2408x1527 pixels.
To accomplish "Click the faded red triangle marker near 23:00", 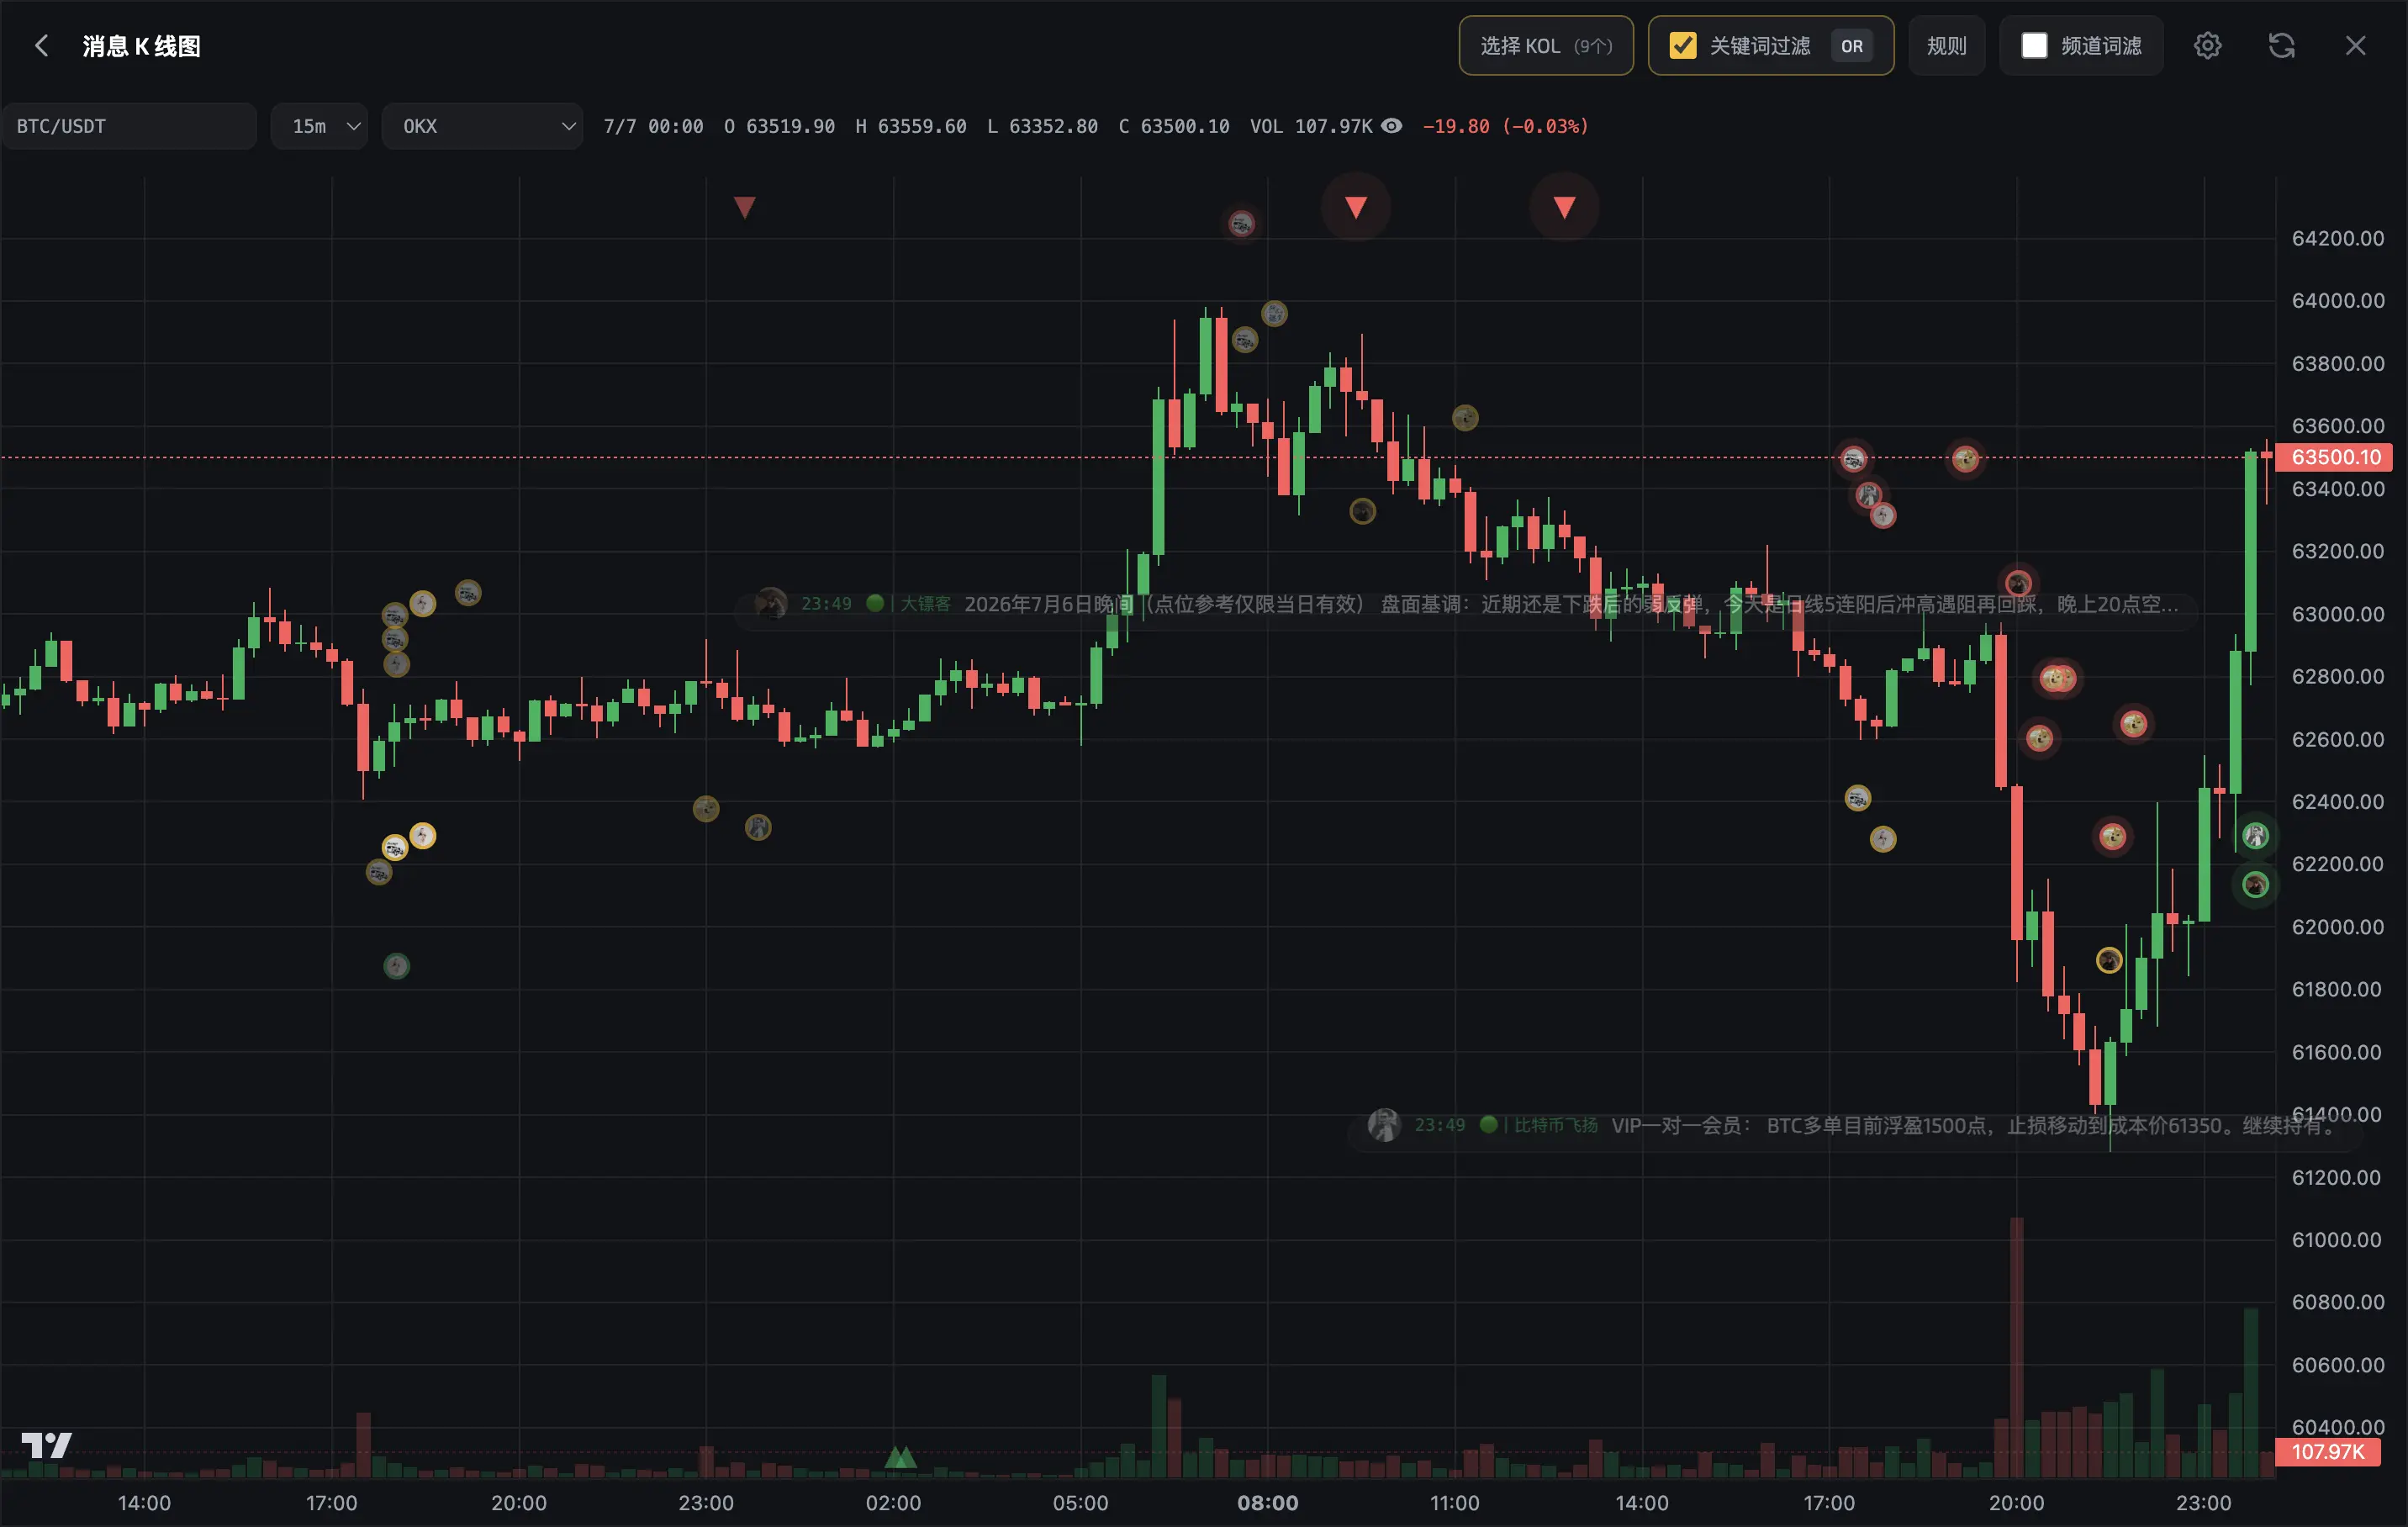I will [x=744, y=207].
